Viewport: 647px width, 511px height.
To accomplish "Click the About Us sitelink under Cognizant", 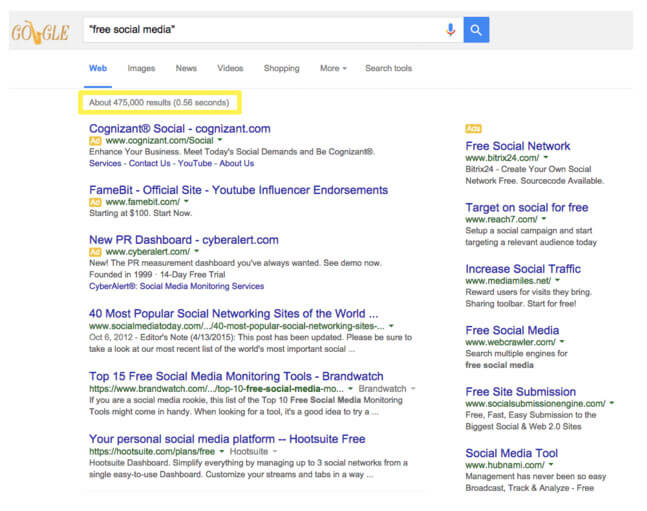I will click(x=236, y=163).
